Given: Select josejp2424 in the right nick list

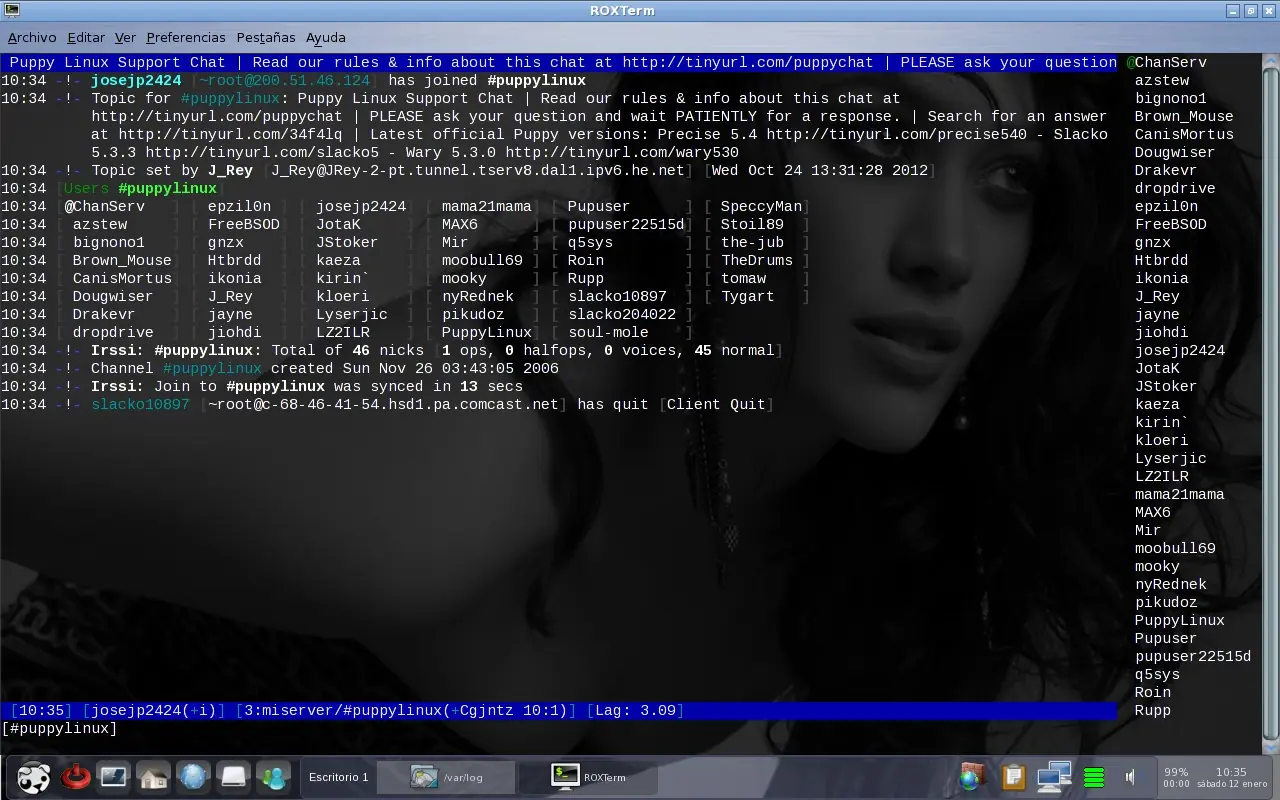Looking at the screenshot, I should (1180, 350).
